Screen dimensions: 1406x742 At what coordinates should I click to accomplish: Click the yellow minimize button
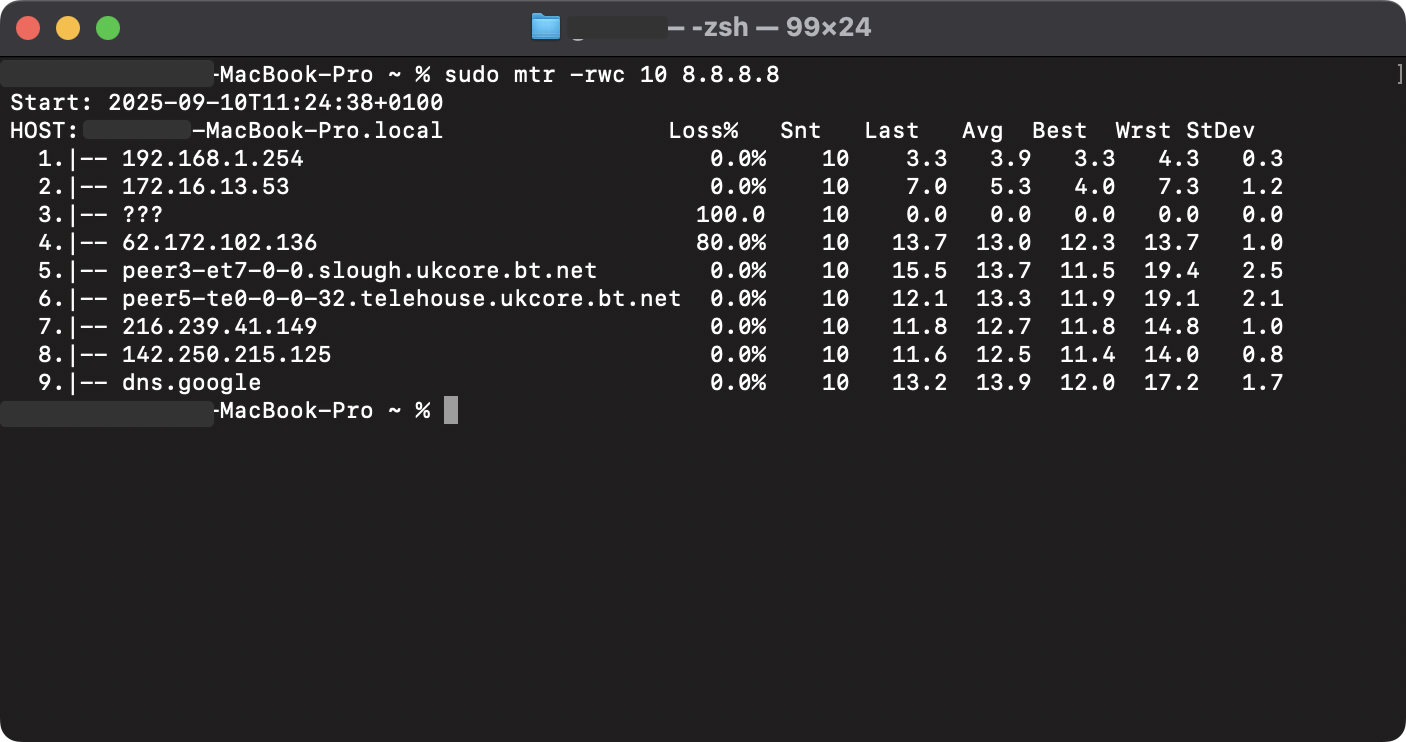pos(67,27)
